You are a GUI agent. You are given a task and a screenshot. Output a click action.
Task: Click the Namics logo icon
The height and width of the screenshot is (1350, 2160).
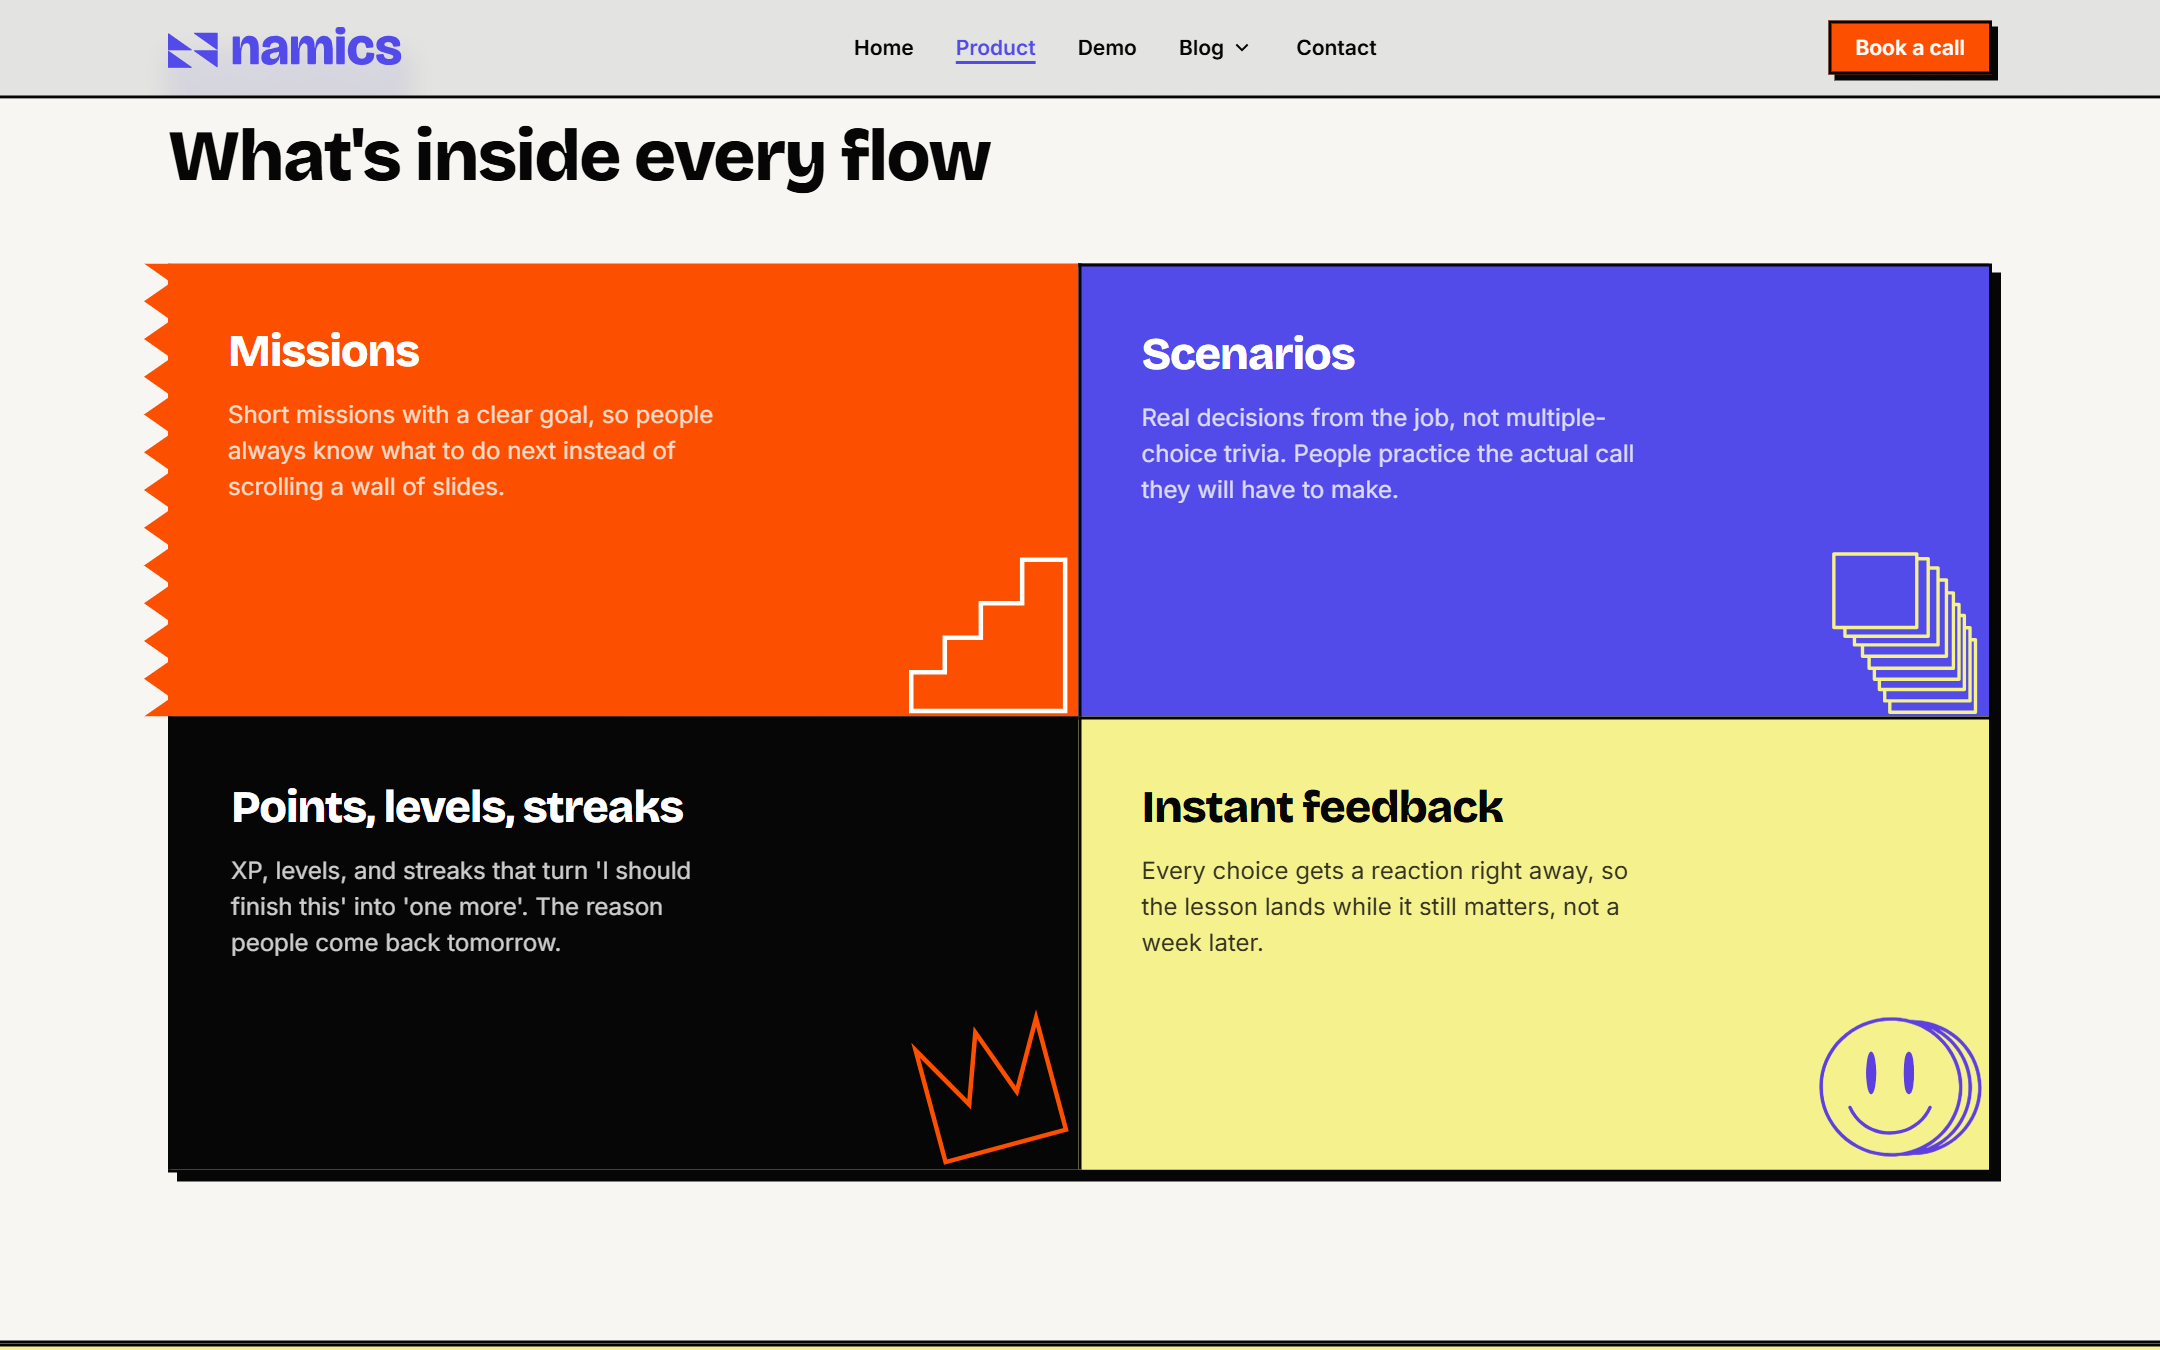click(192, 50)
